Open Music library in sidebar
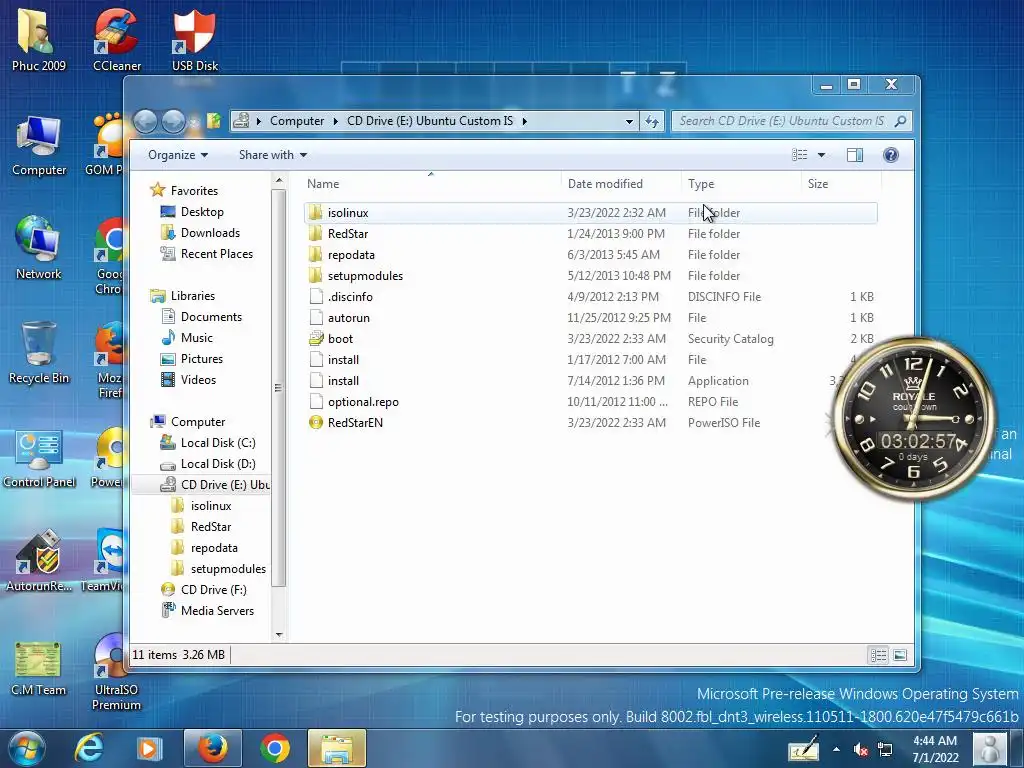 197,338
